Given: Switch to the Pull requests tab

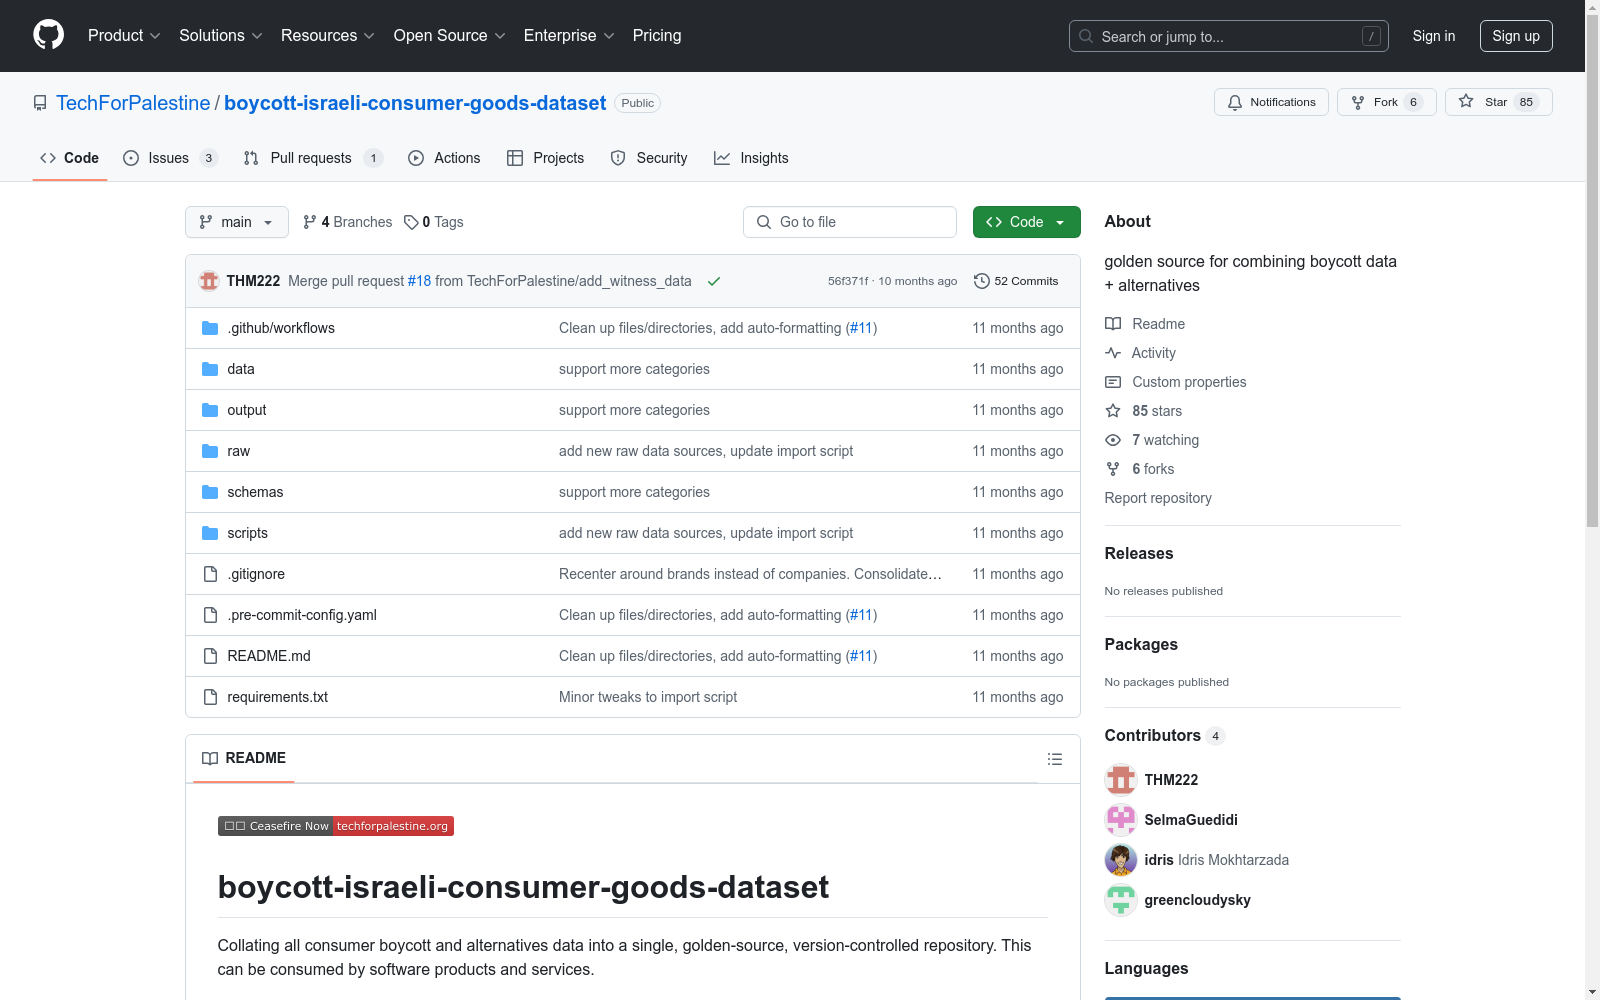Looking at the screenshot, I should 313,158.
